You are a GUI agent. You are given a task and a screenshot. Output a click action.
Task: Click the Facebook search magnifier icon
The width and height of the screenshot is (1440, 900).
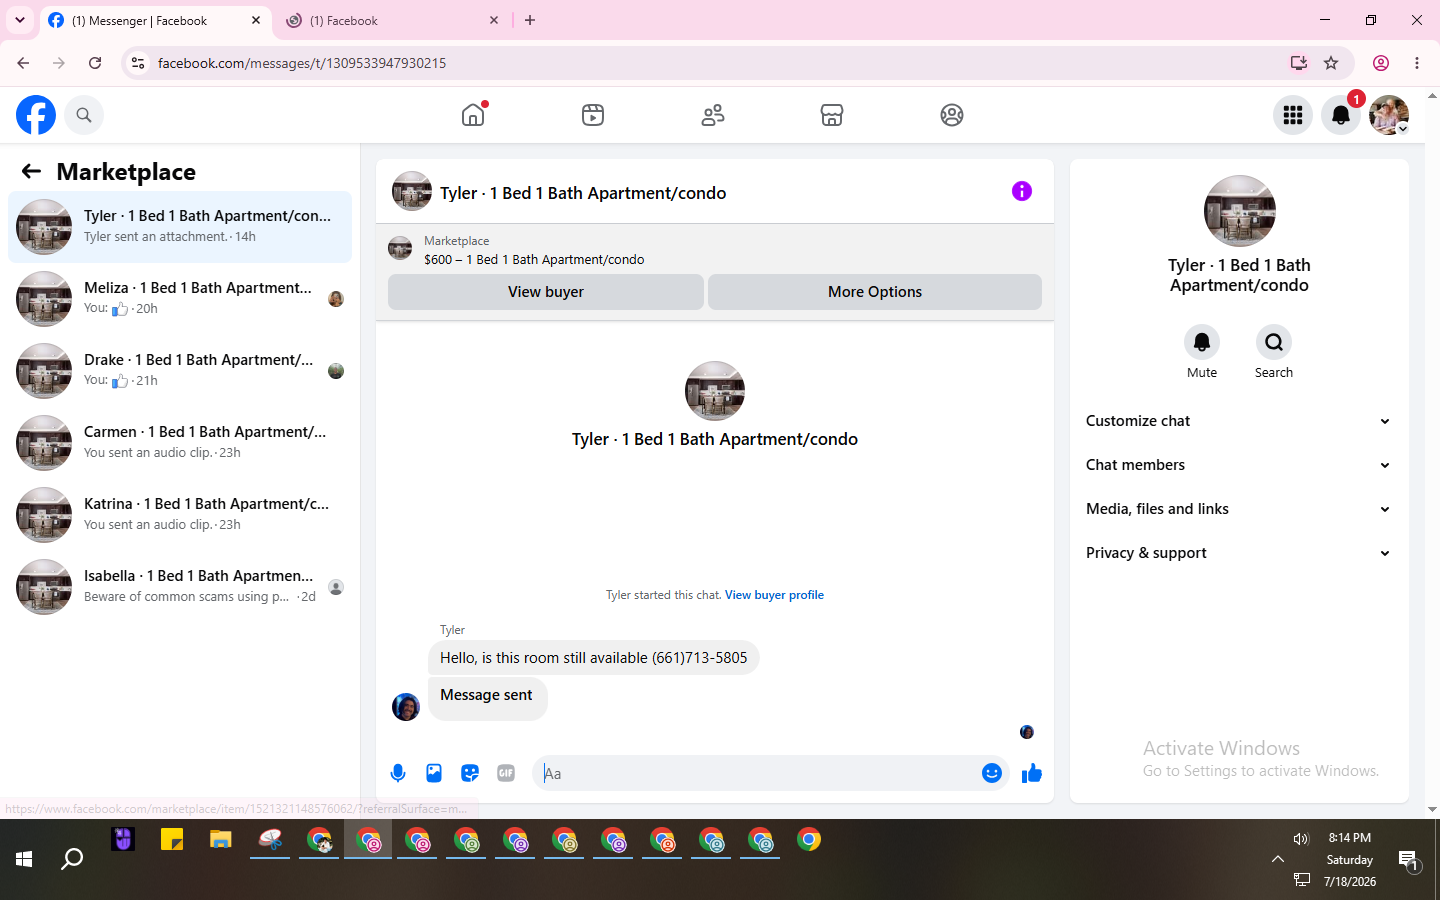84,115
